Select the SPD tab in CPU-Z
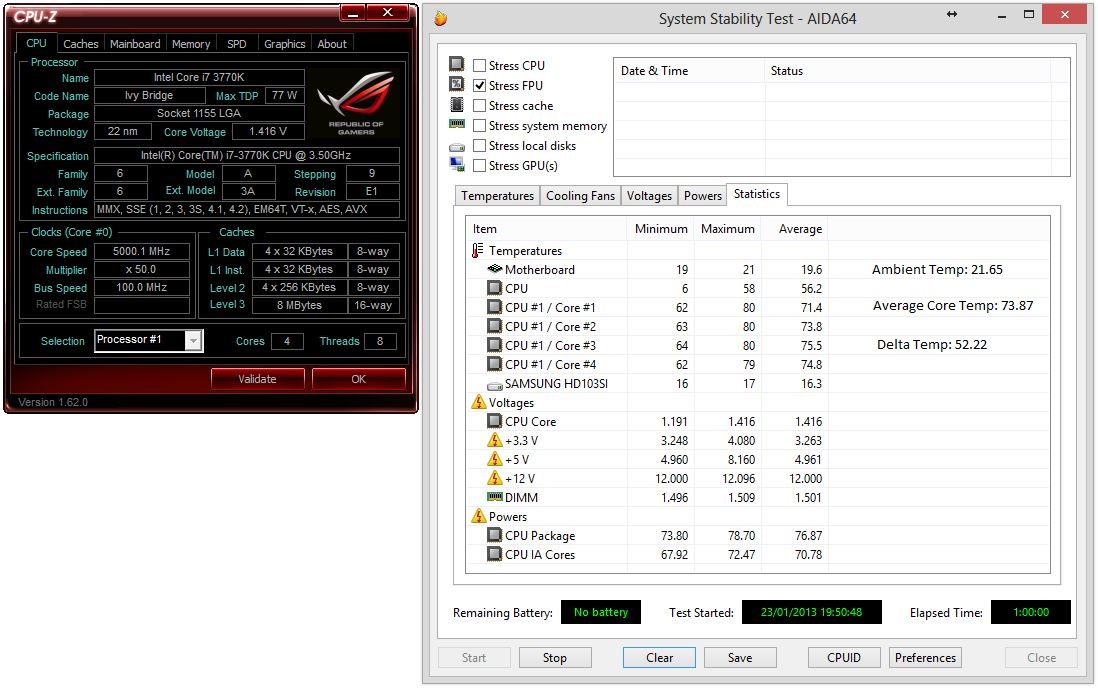1098x688 pixels. (x=237, y=43)
